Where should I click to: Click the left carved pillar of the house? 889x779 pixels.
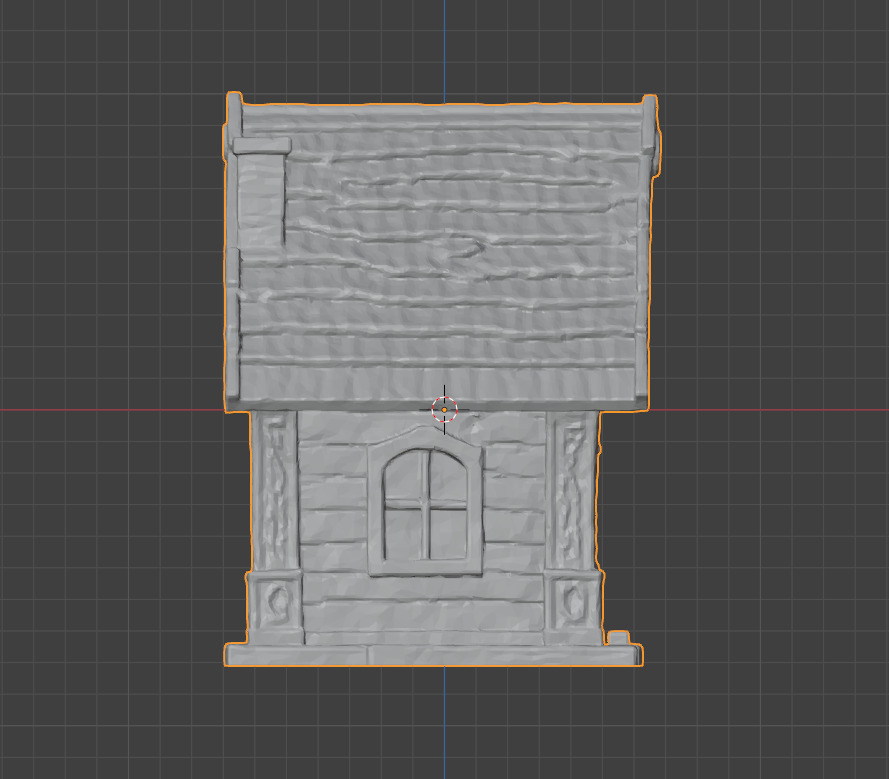pyautogui.click(x=274, y=527)
